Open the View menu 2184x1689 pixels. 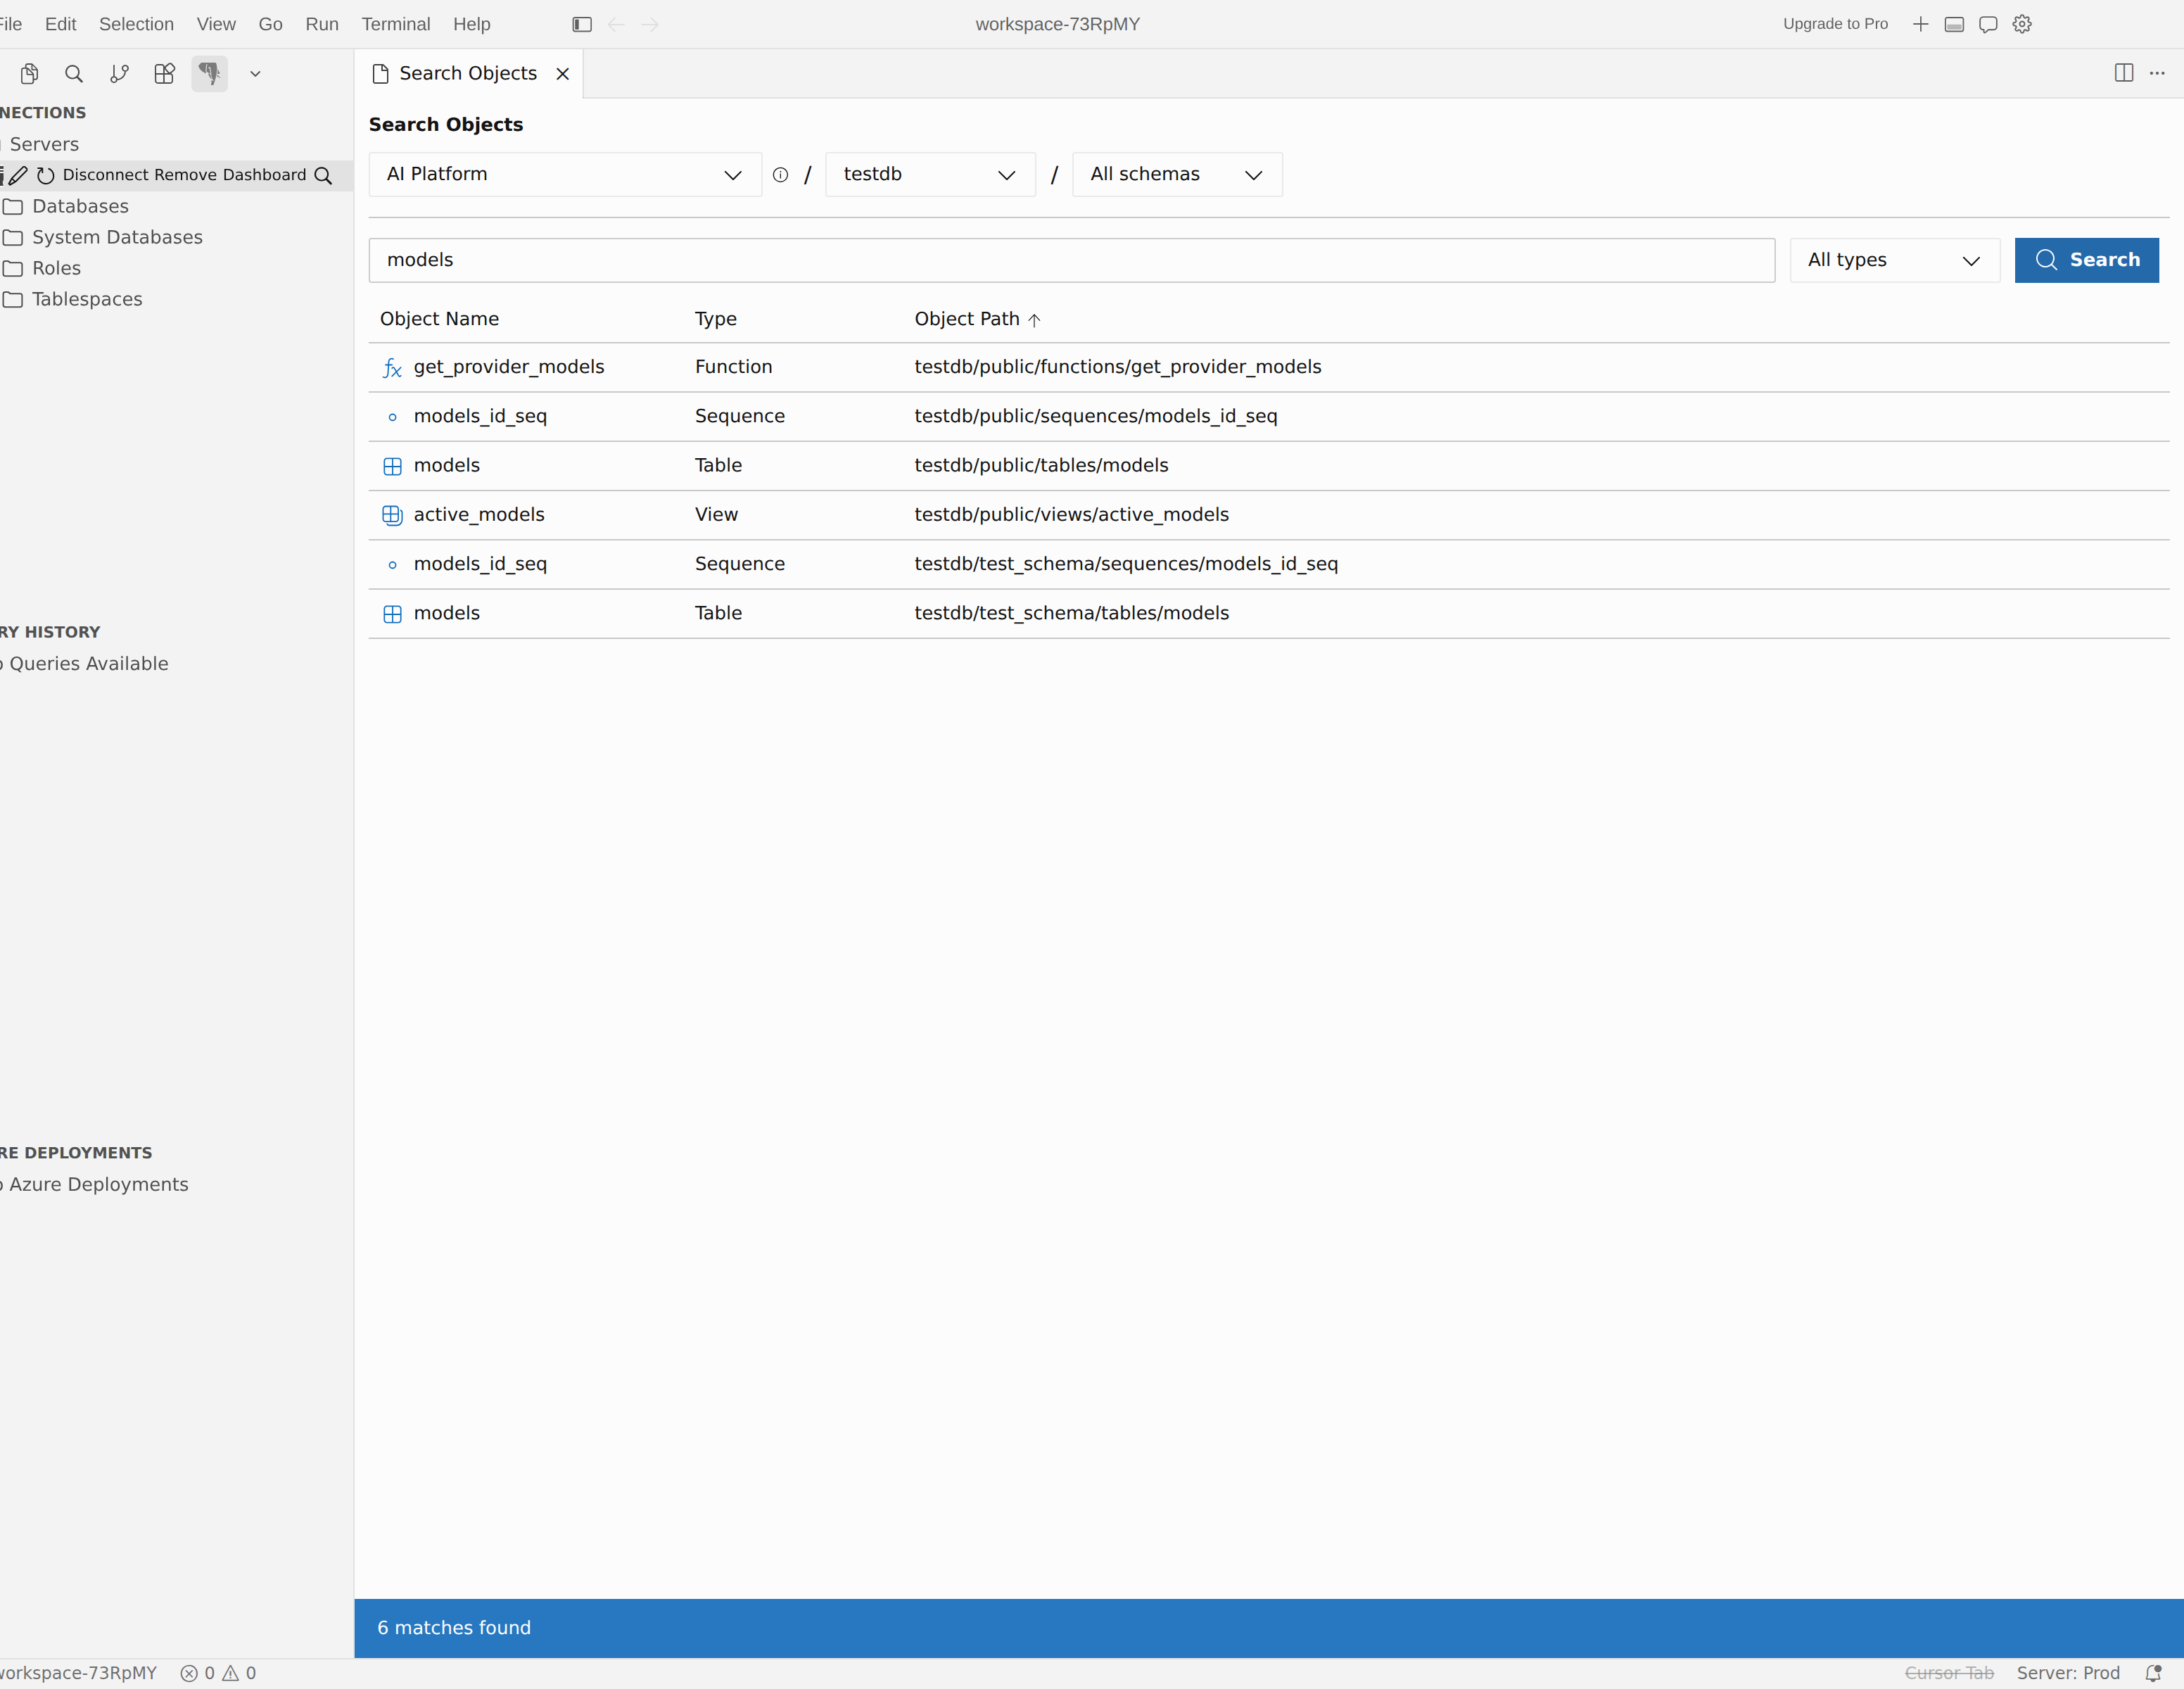tap(216, 24)
